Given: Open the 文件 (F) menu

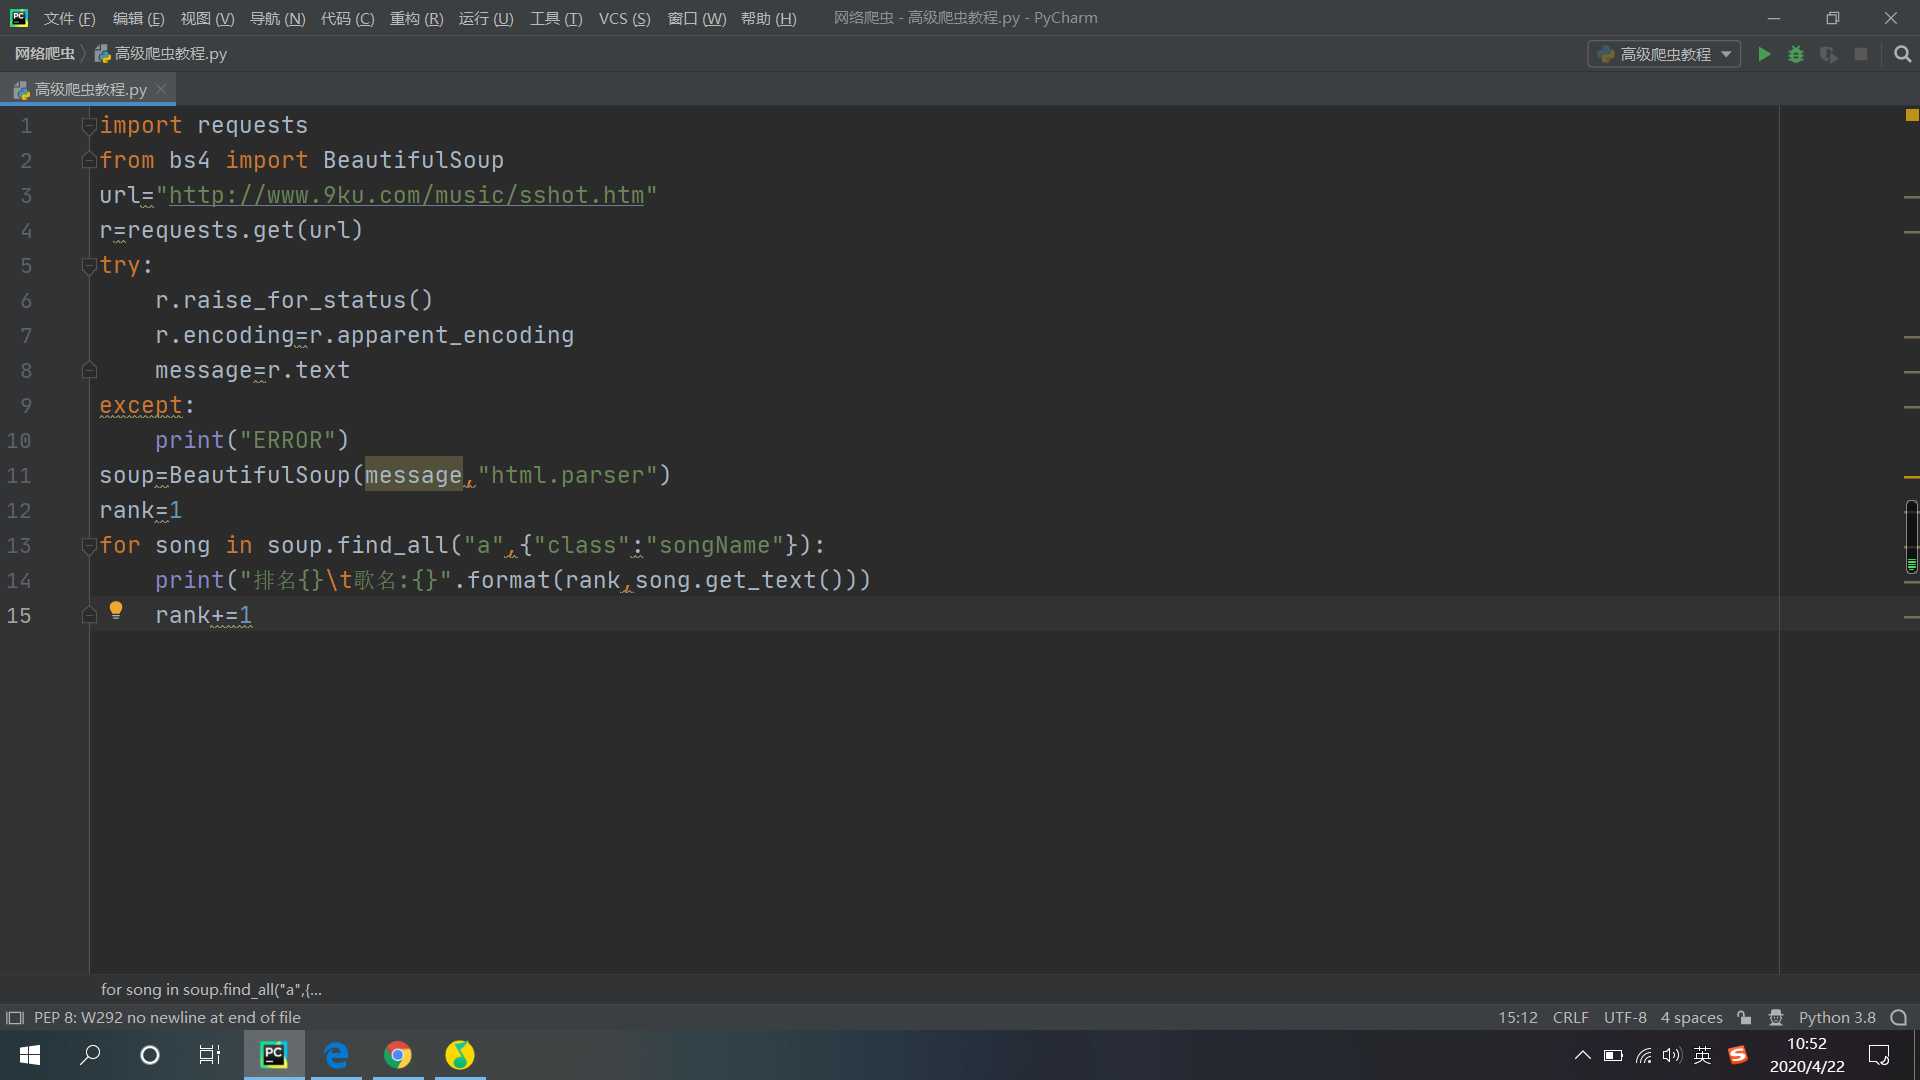Looking at the screenshot, I should click(x=69, y=18).
